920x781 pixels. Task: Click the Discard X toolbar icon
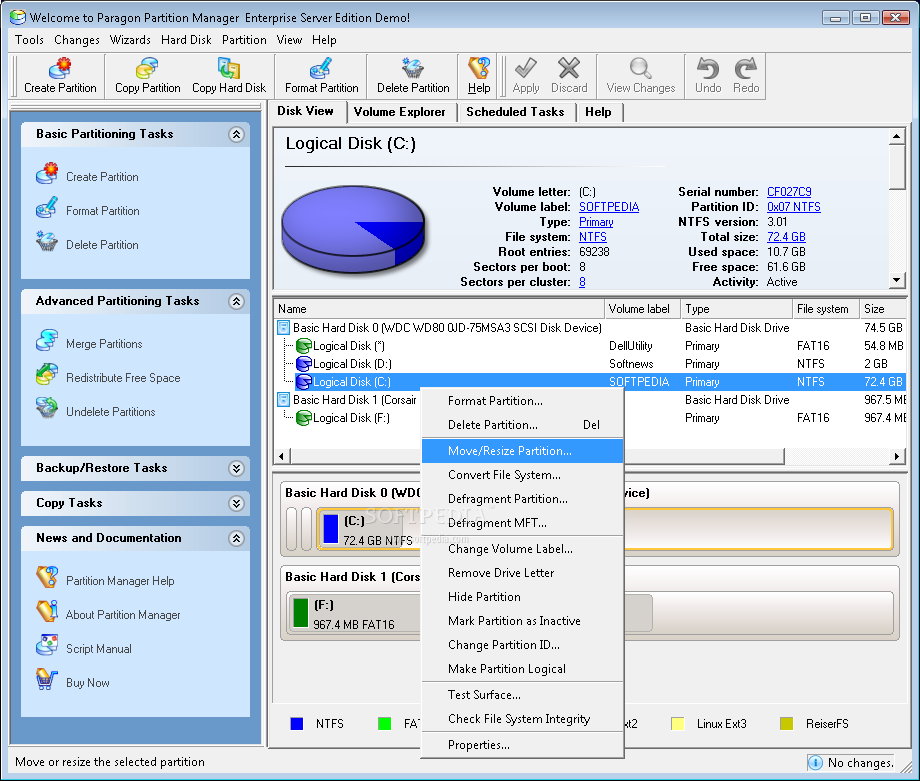pos(569,68)
